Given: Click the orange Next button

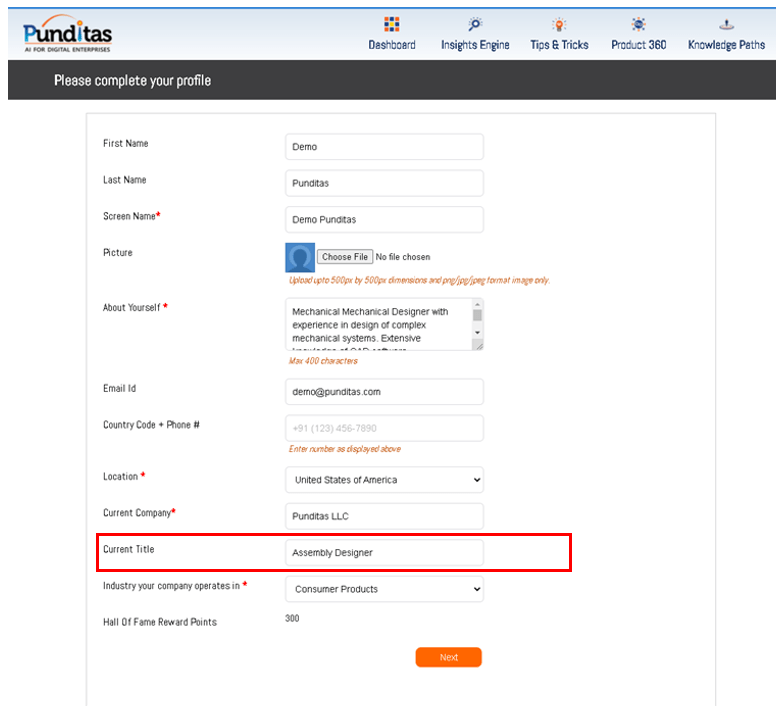Looking at the screenshot, I should pyautogui.click(x=448, y=657).
